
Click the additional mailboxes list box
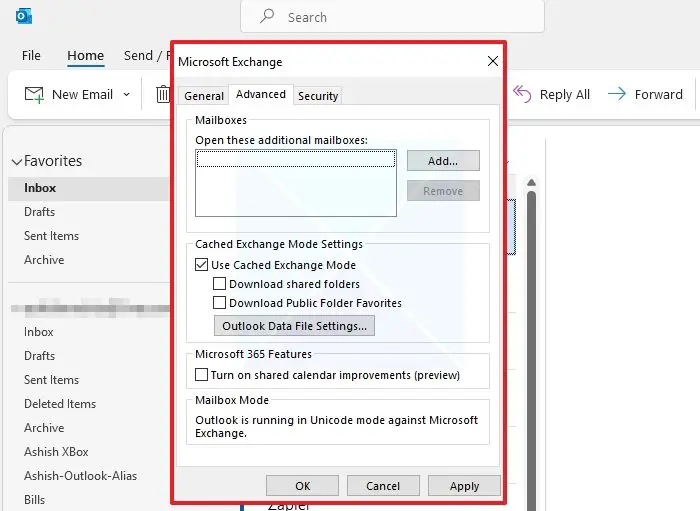point(296,183)
